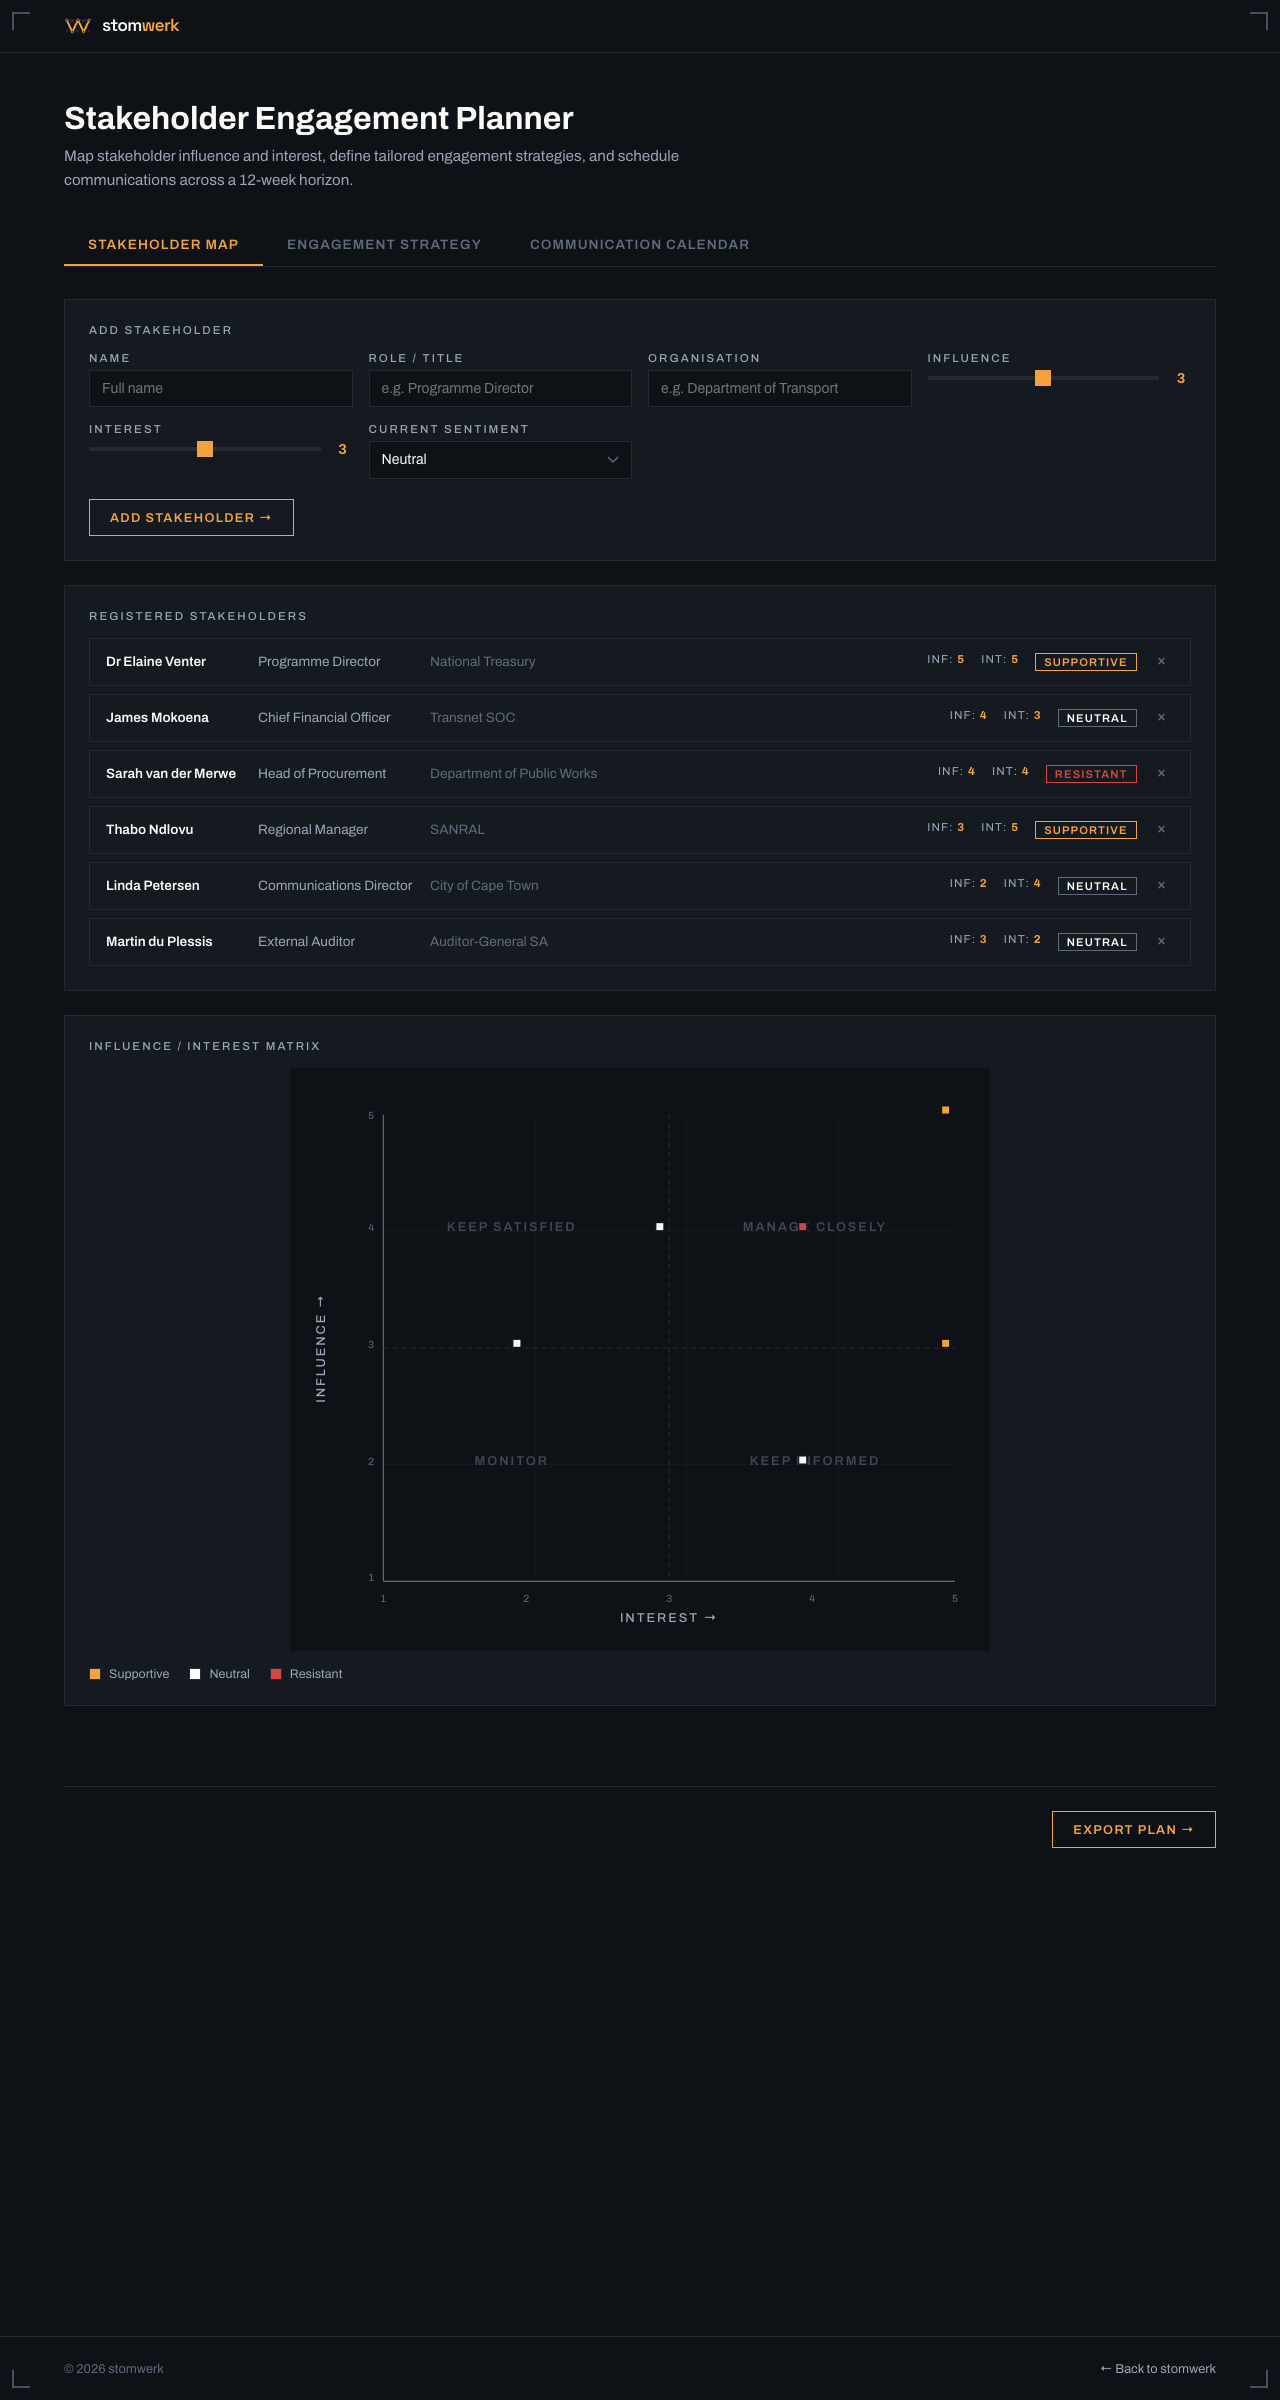Remove Sarah van der Merwe entry
The width and height of the screenshot is (1280, 2400).
click(x=1161, y=773)
